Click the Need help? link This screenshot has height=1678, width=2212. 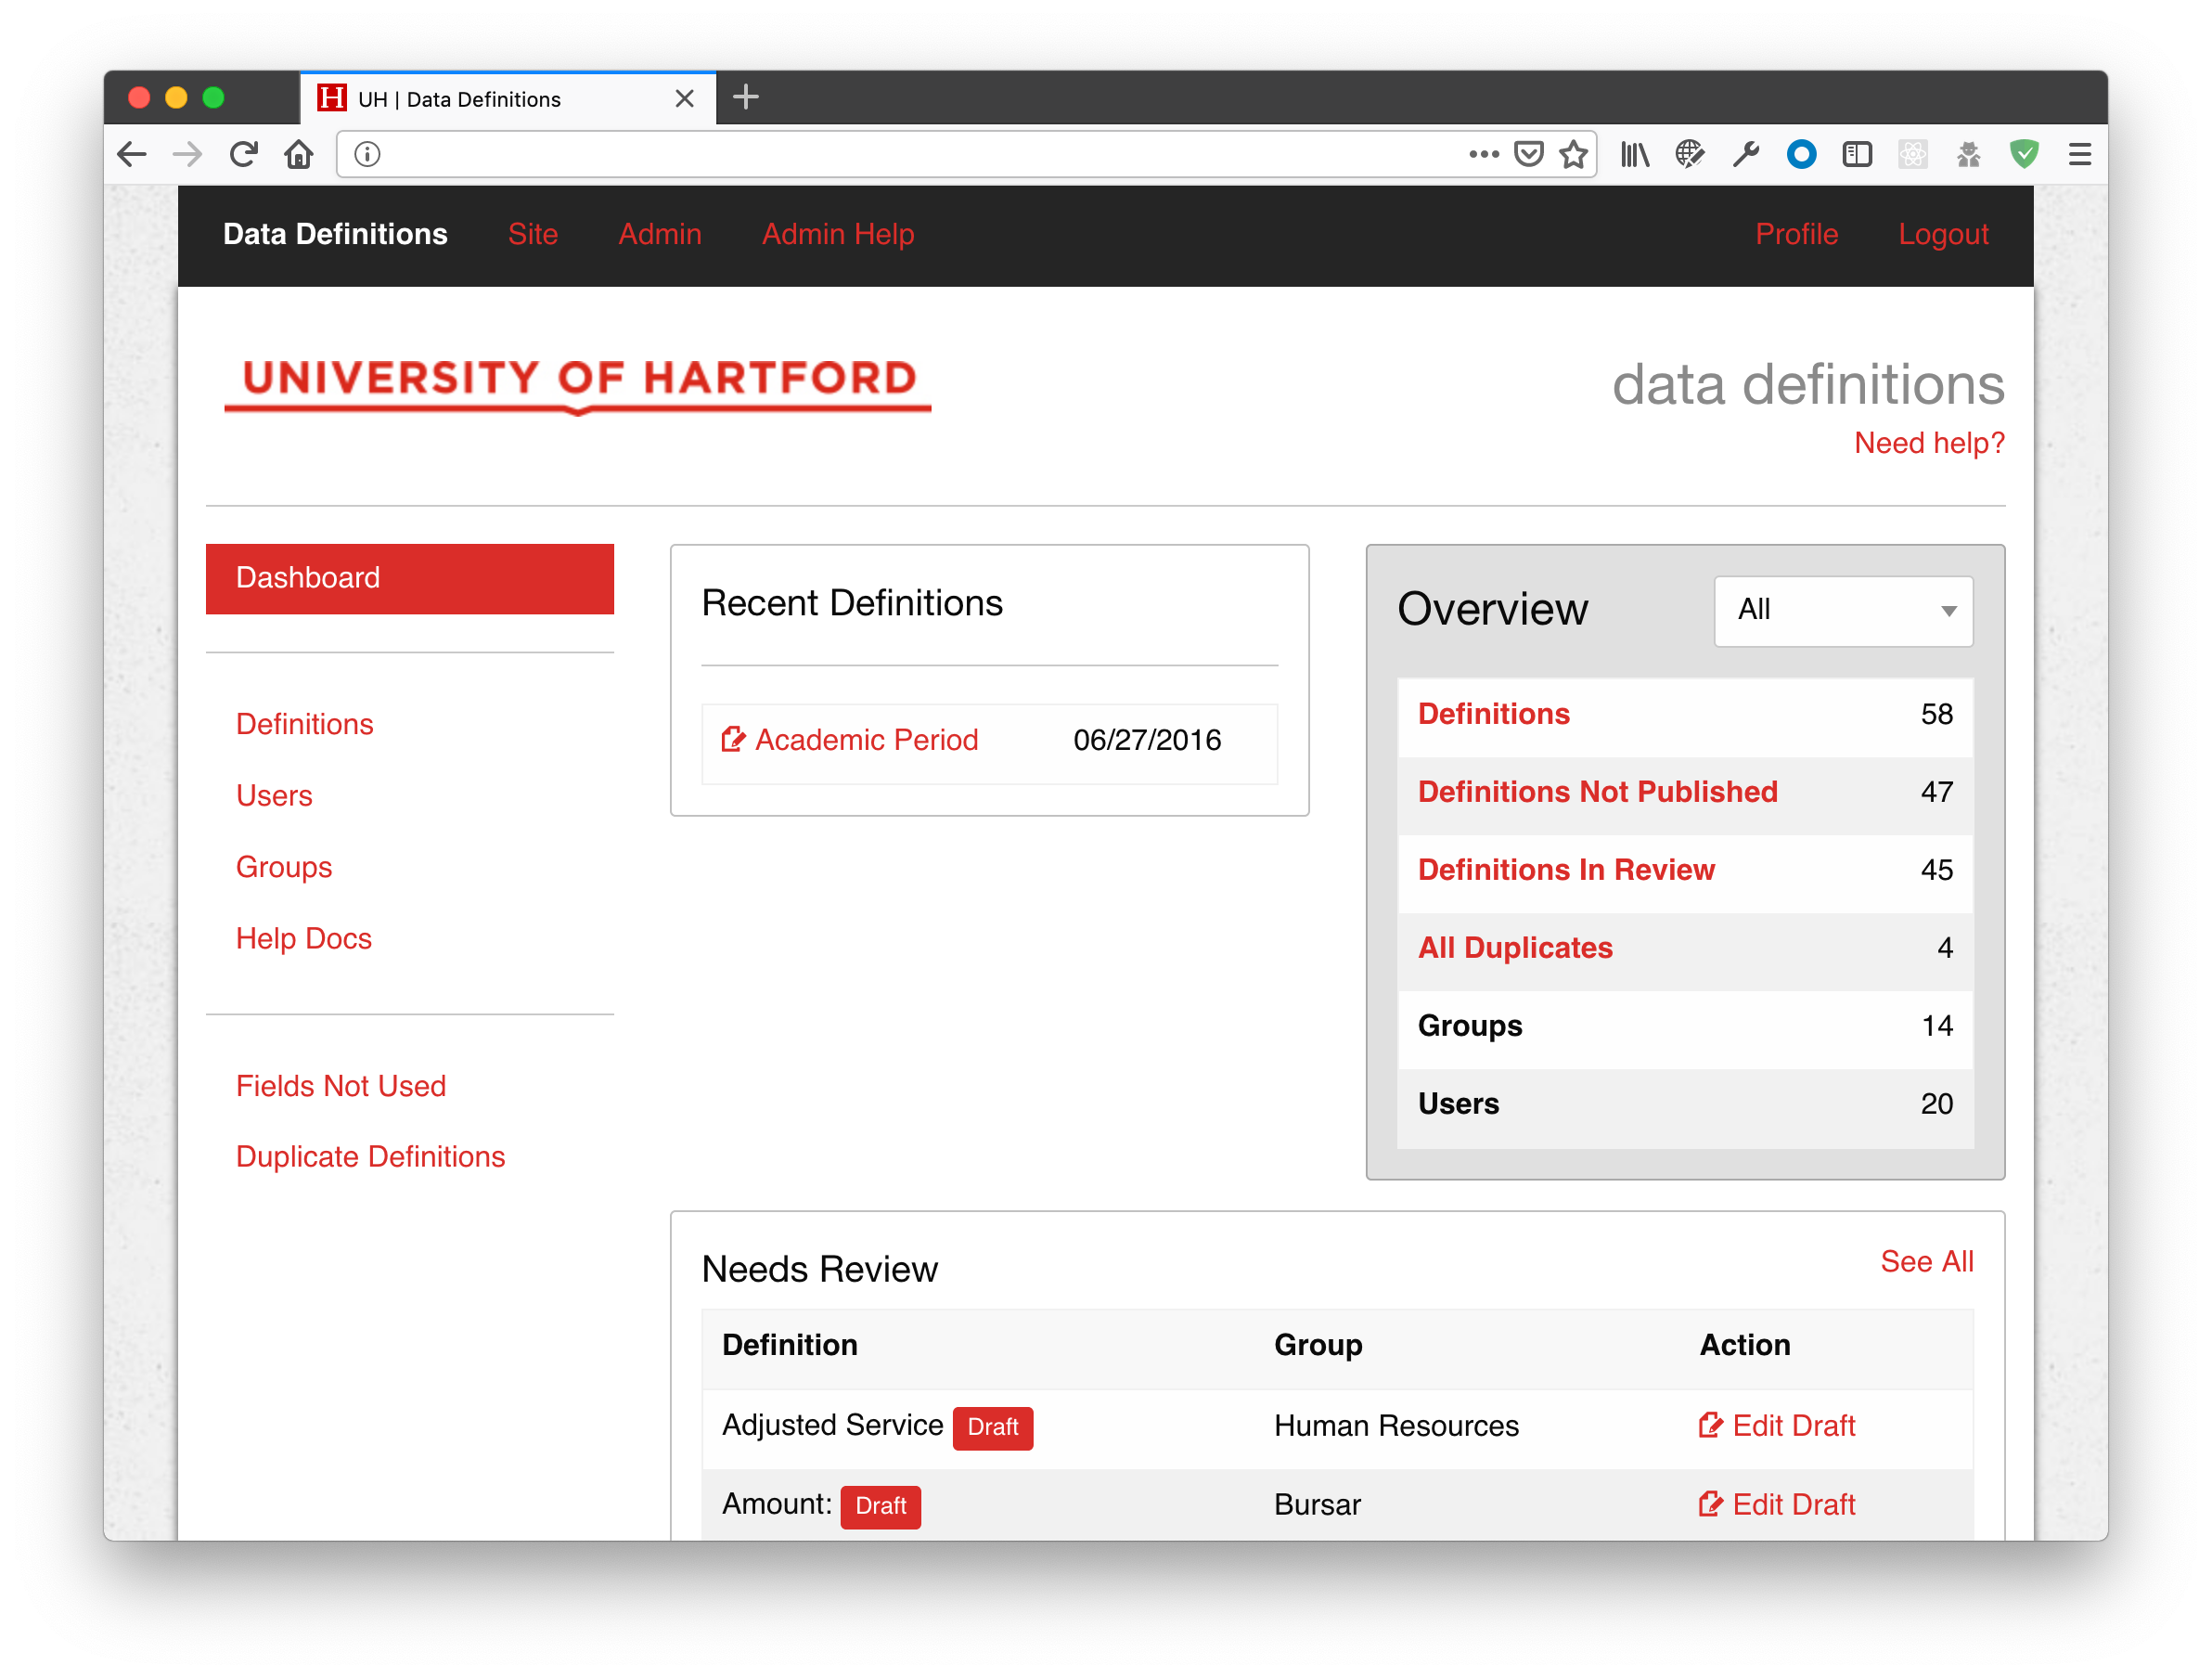1929,443
